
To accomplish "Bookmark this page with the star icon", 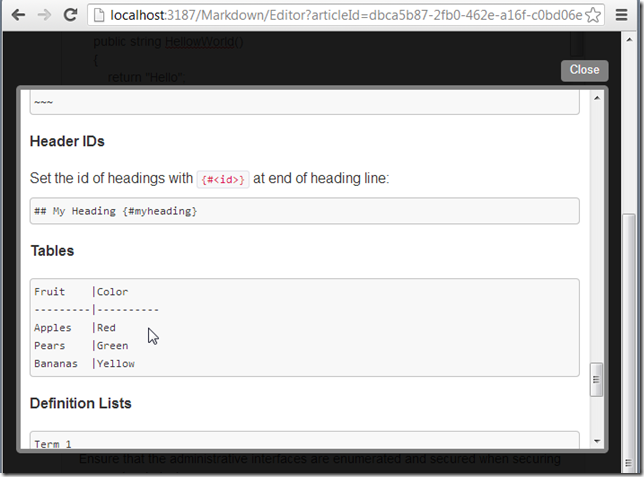I will pyautogui.click(x=594, y=15).
